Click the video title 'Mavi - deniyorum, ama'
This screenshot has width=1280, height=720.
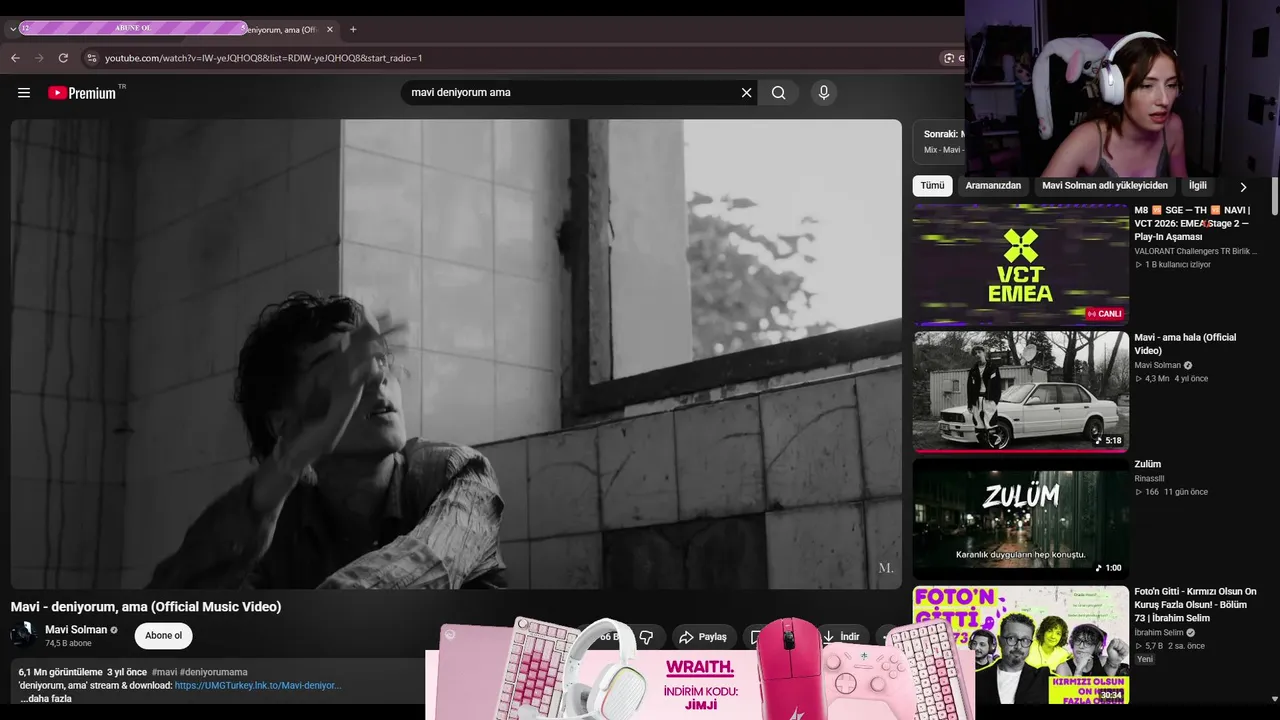pos(146,607)
